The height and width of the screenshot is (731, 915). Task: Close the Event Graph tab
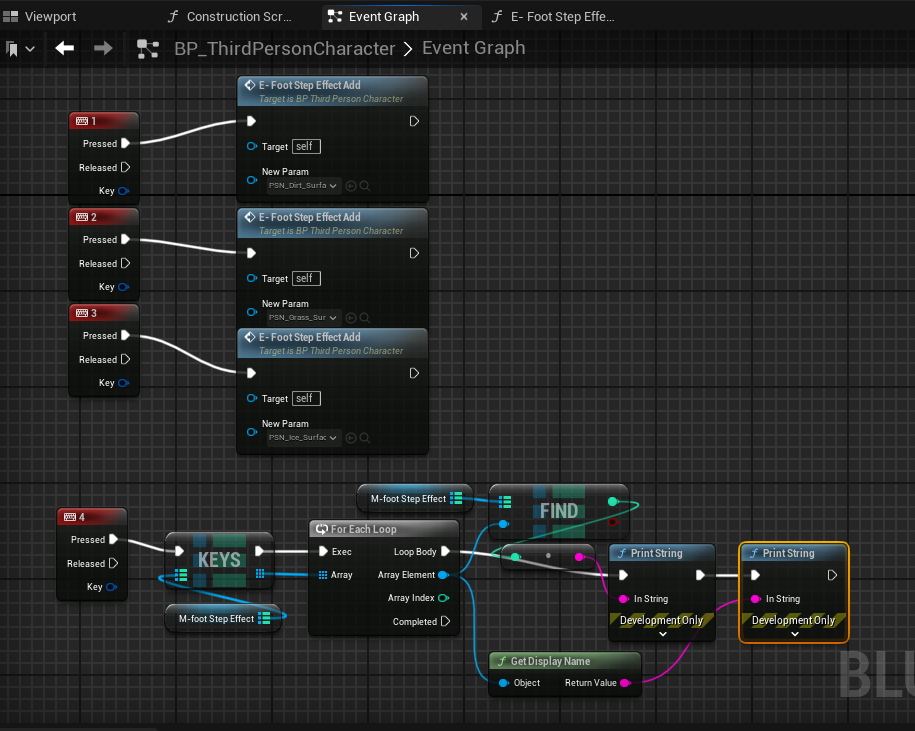click(x=464, y=16)
